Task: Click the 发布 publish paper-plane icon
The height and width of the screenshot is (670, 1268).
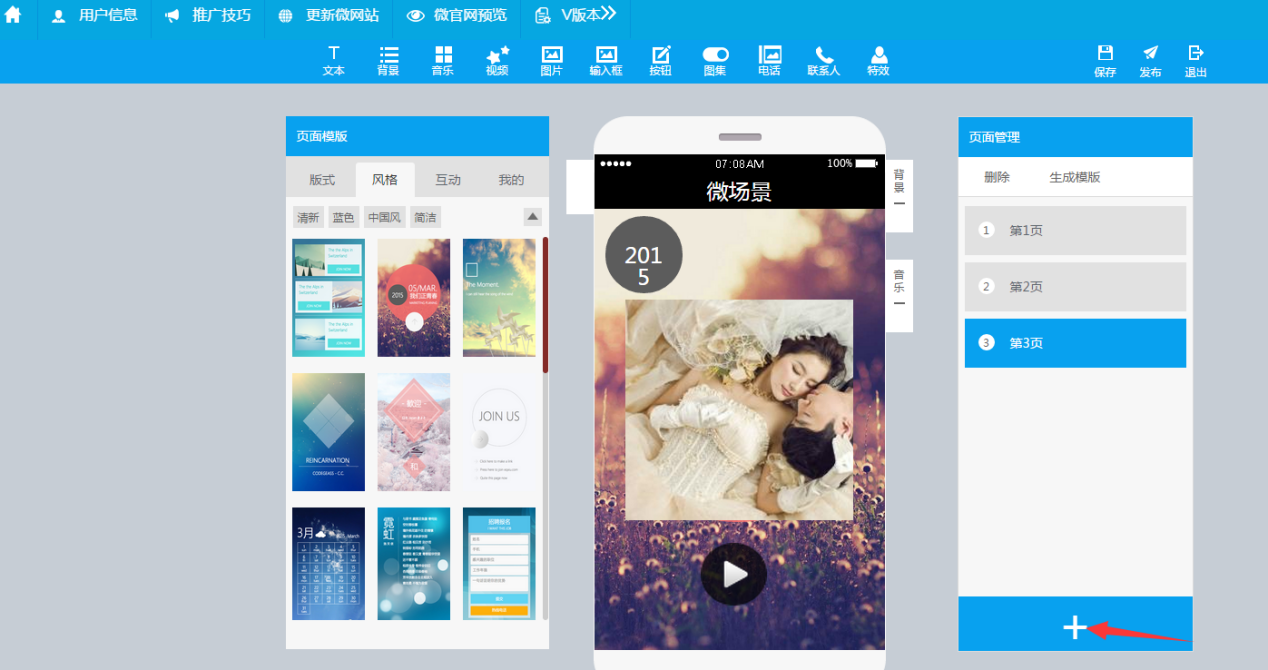Action: click(1150, 60)
